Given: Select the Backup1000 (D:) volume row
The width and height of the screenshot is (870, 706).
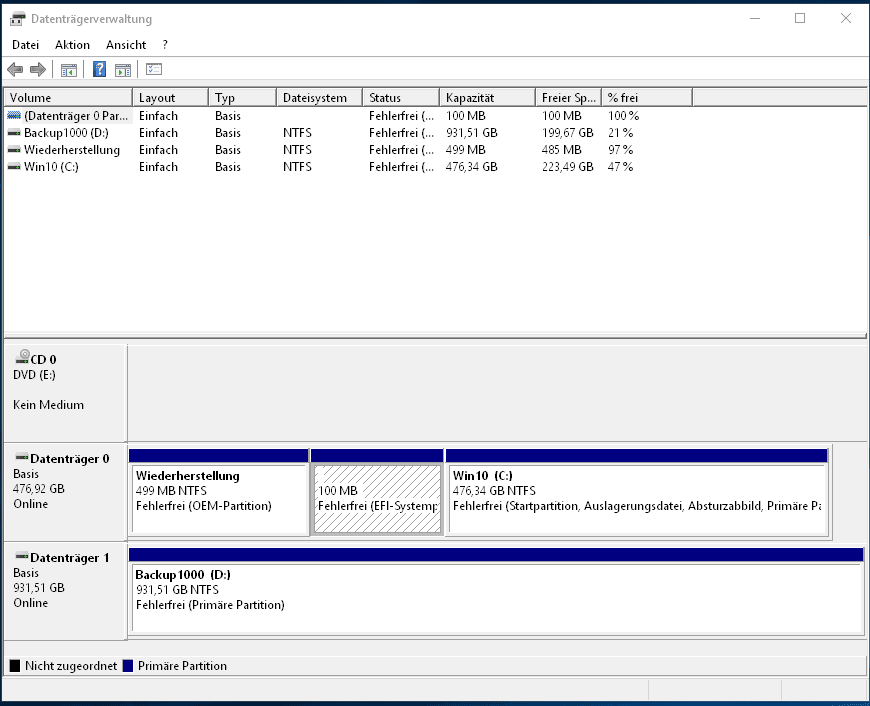Looking at the screenshot, I should tap(348, 133).
